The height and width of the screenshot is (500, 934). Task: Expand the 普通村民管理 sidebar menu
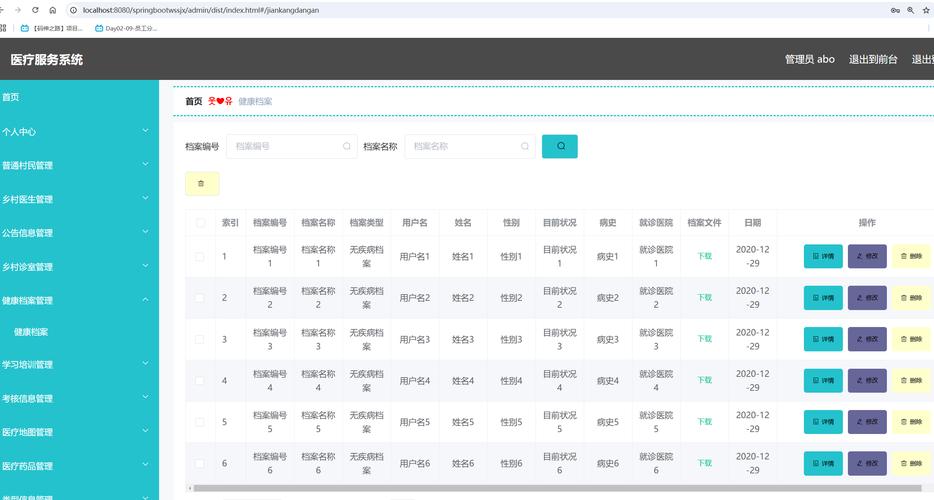pyautogui.click(x=79, y=165)
